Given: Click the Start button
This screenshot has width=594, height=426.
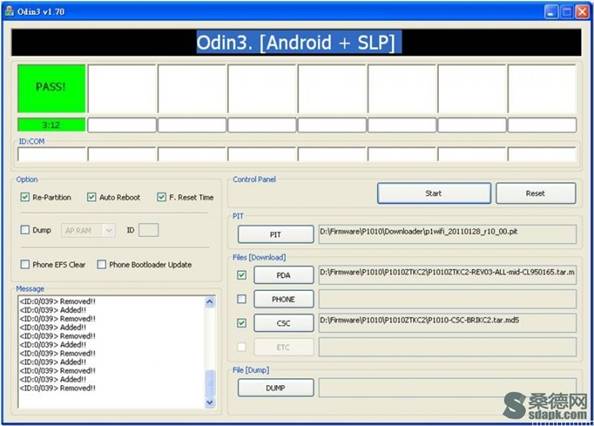Looking at the screenshot, I should [x=434, y=193].
